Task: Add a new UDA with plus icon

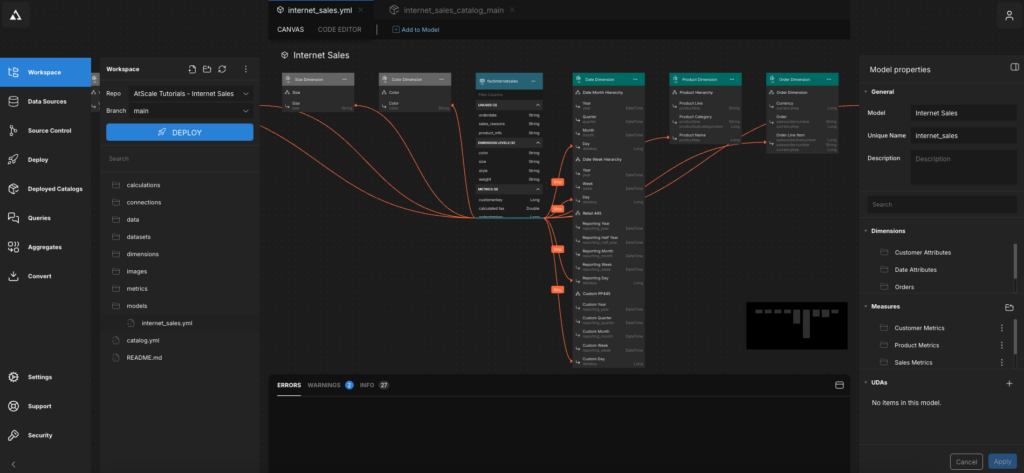Action: 1009,383
